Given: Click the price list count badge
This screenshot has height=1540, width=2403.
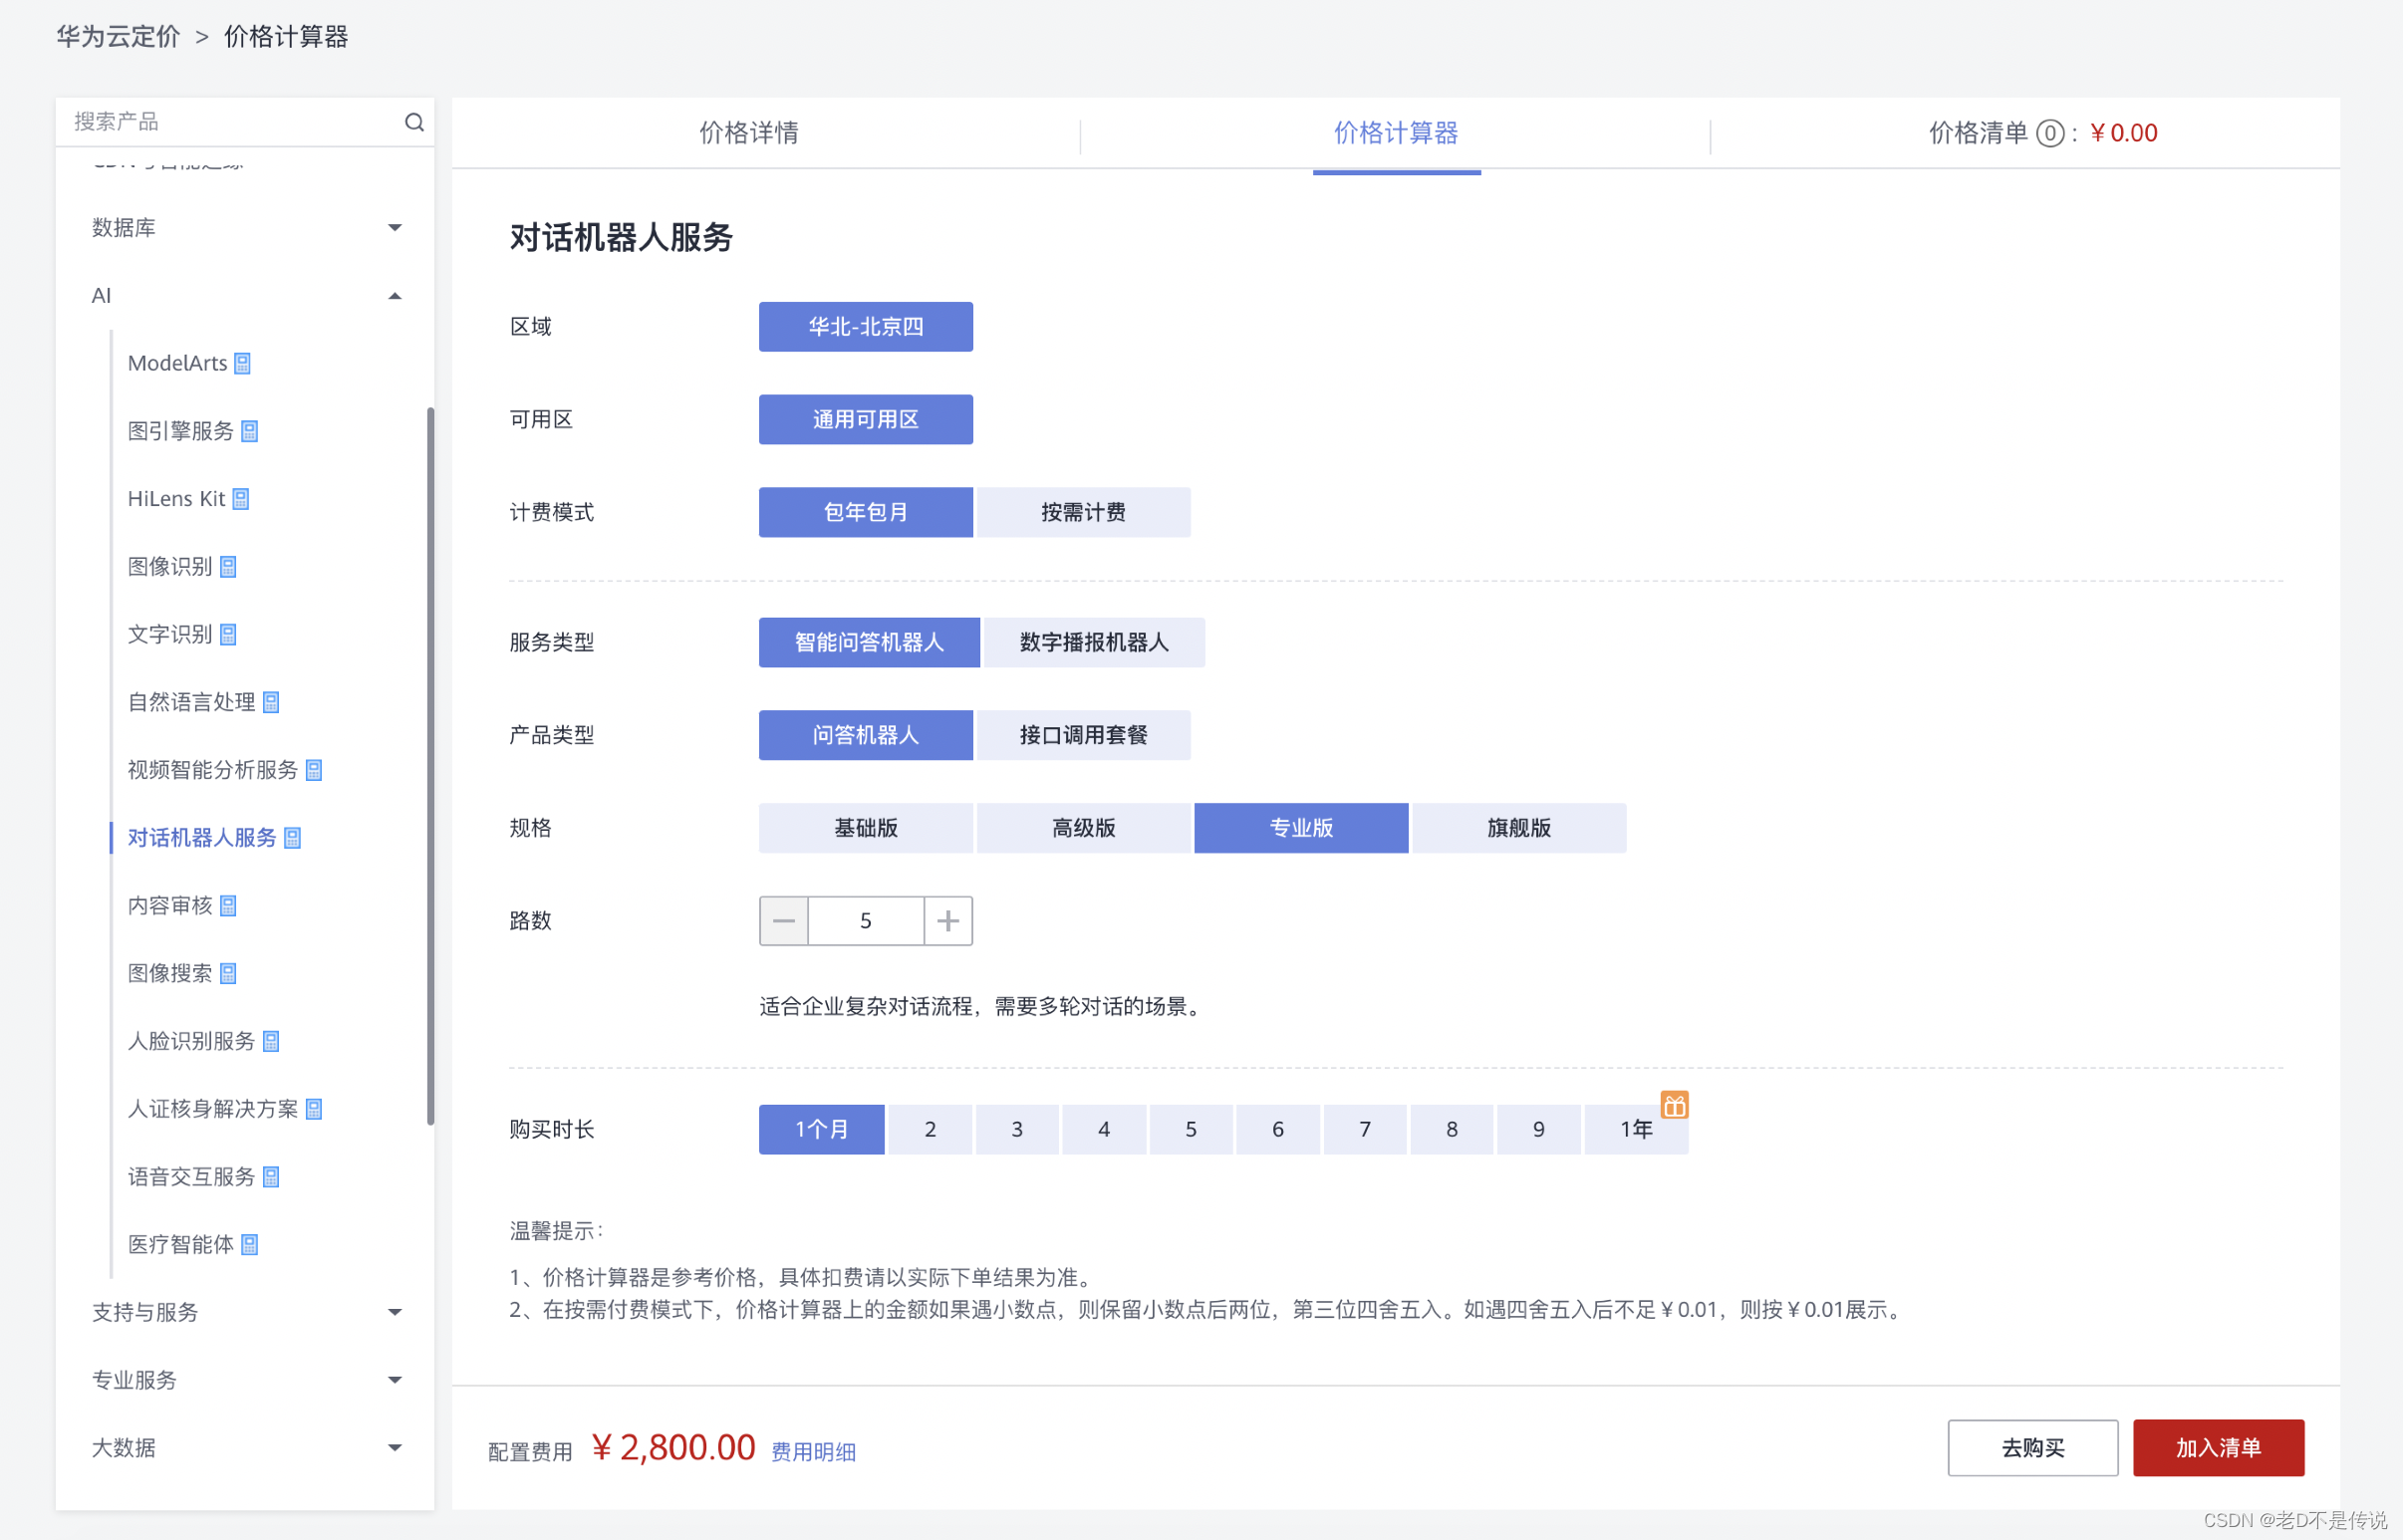Looking at the screenshot, I should pyautogui.click(x=2050, y=133).
